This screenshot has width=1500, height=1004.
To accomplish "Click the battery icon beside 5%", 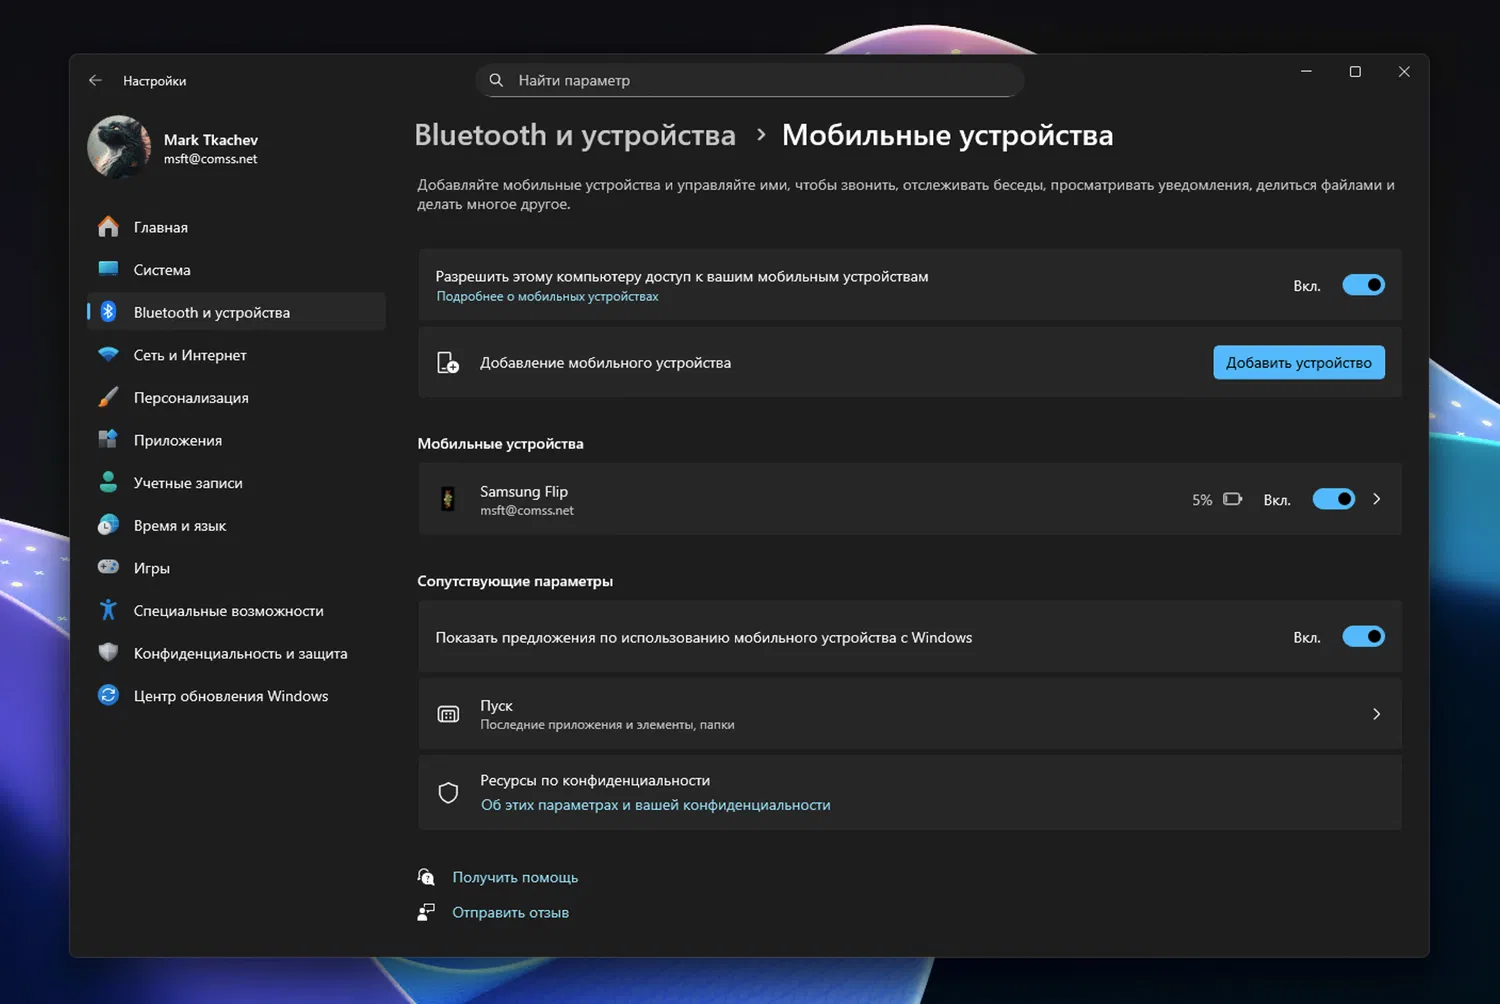I will (1233, 499).
